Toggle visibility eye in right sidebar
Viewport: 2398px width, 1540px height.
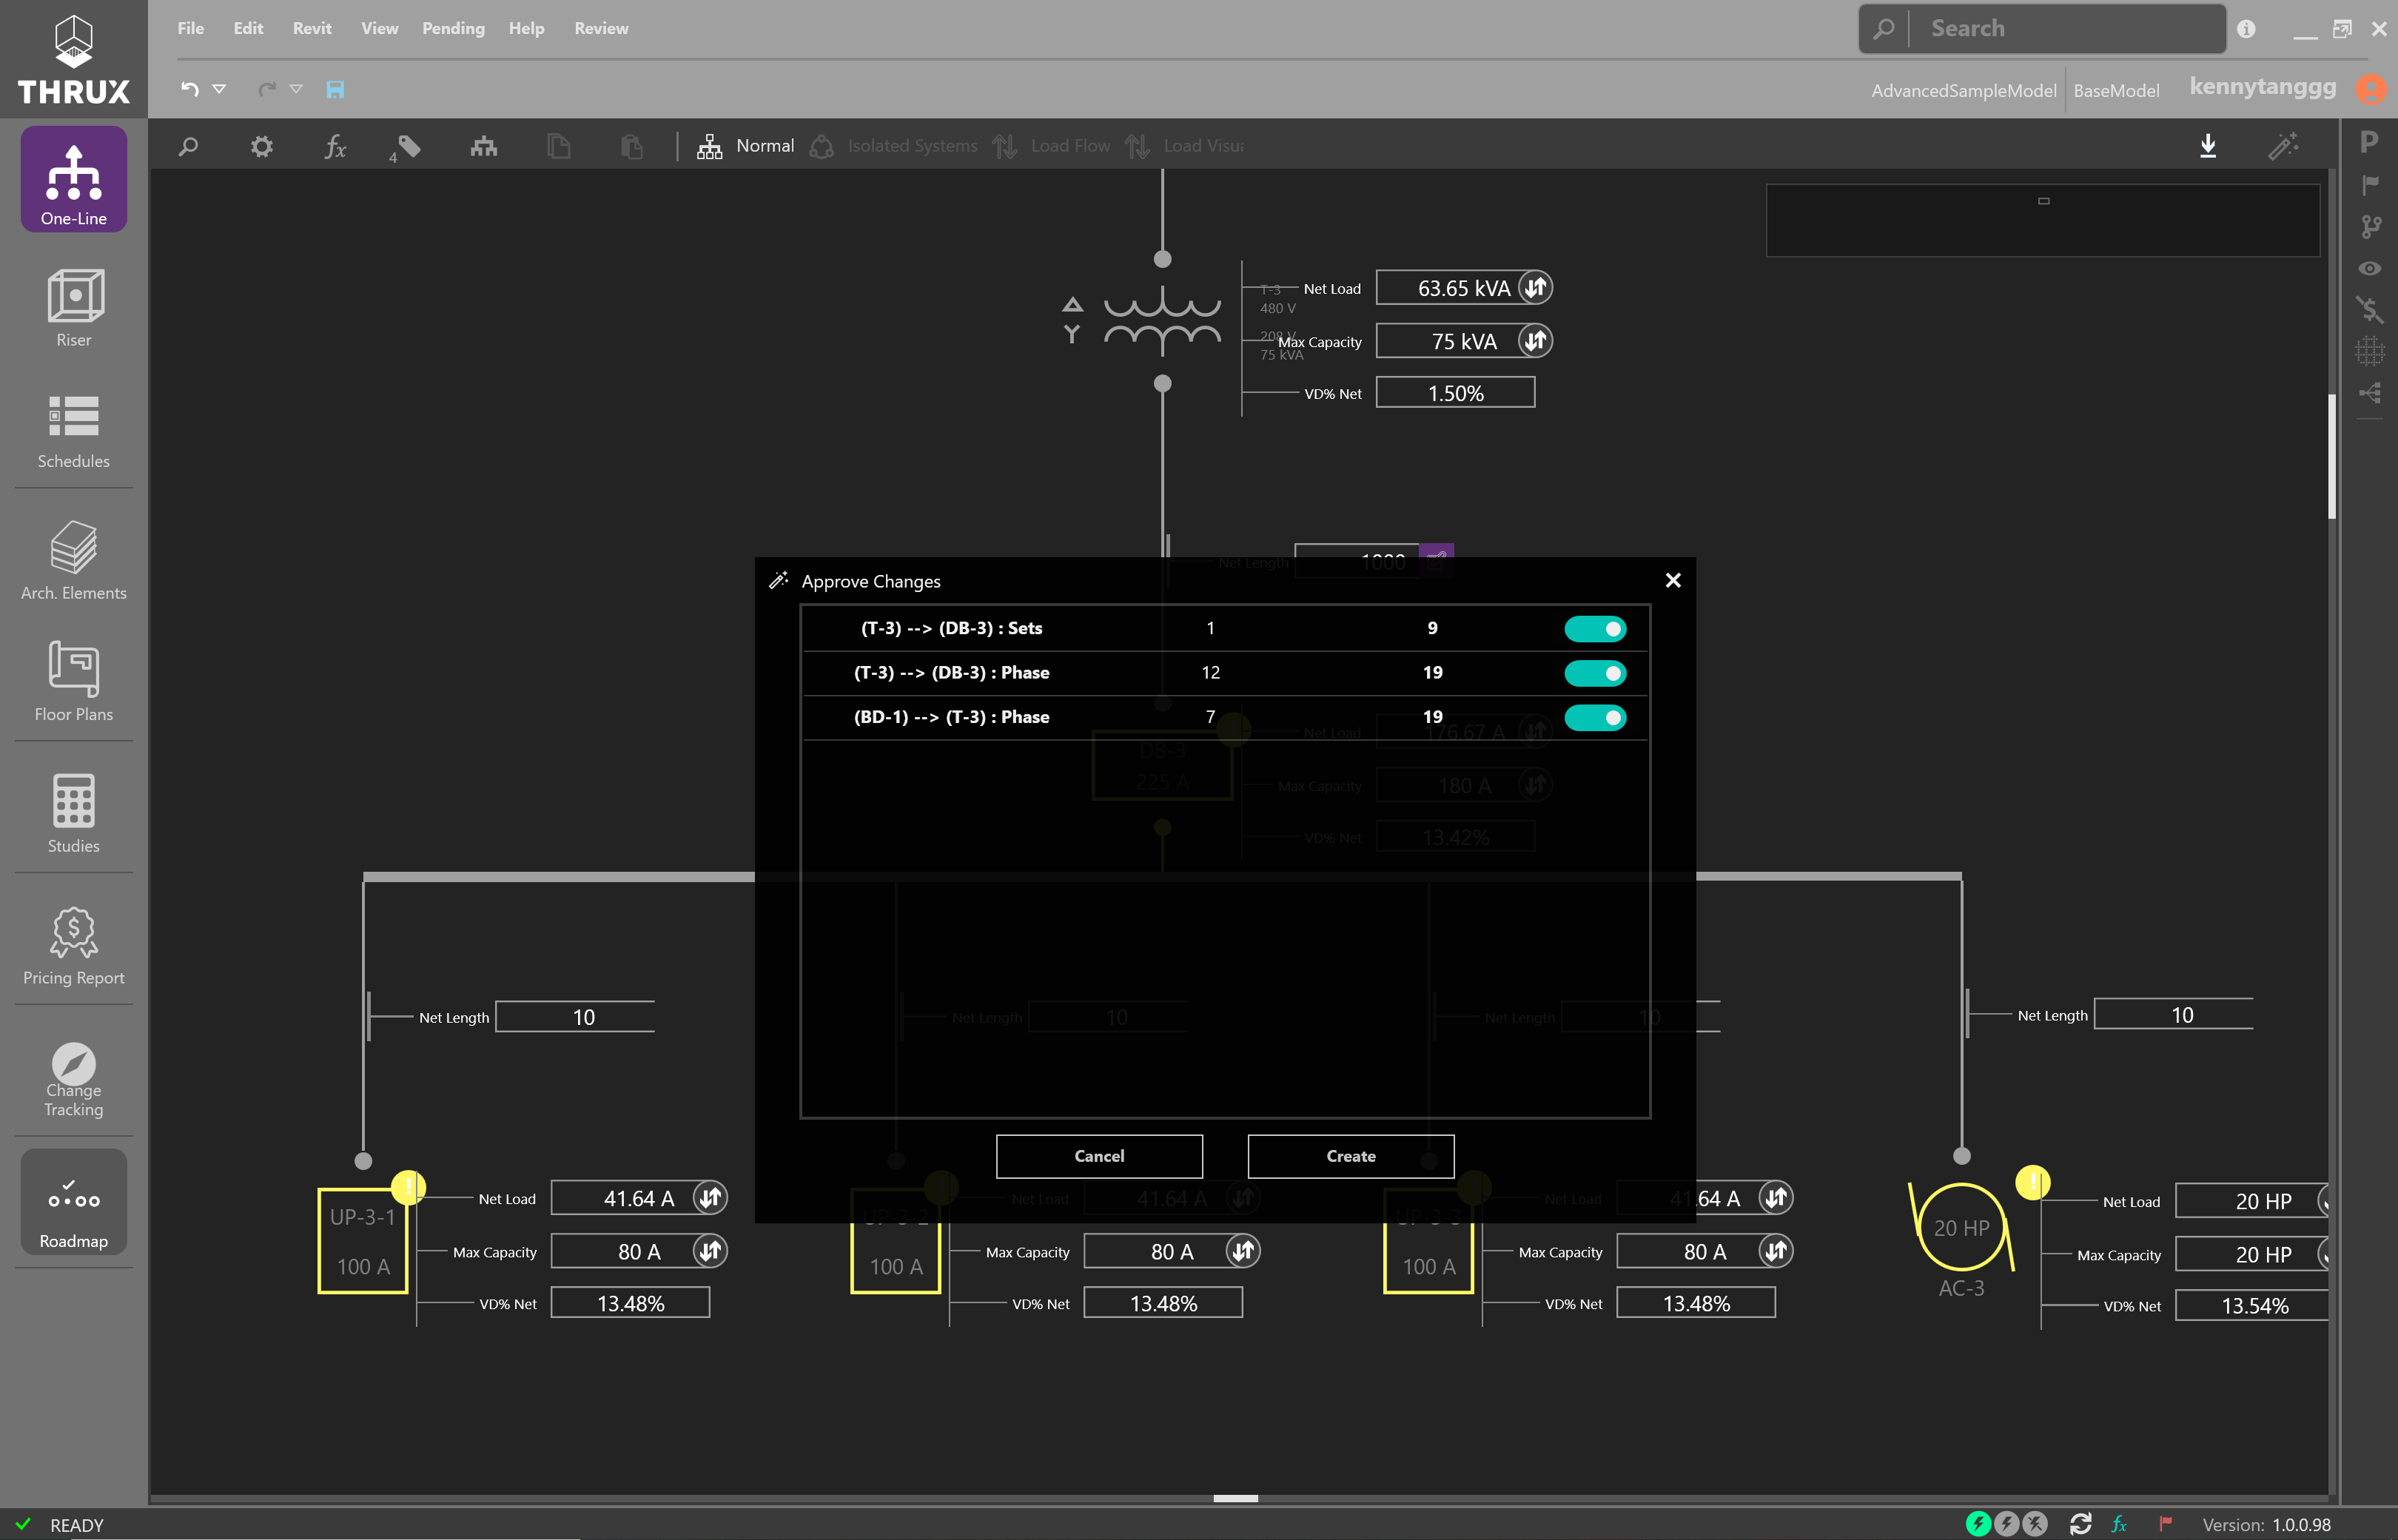coord(2369,268)
